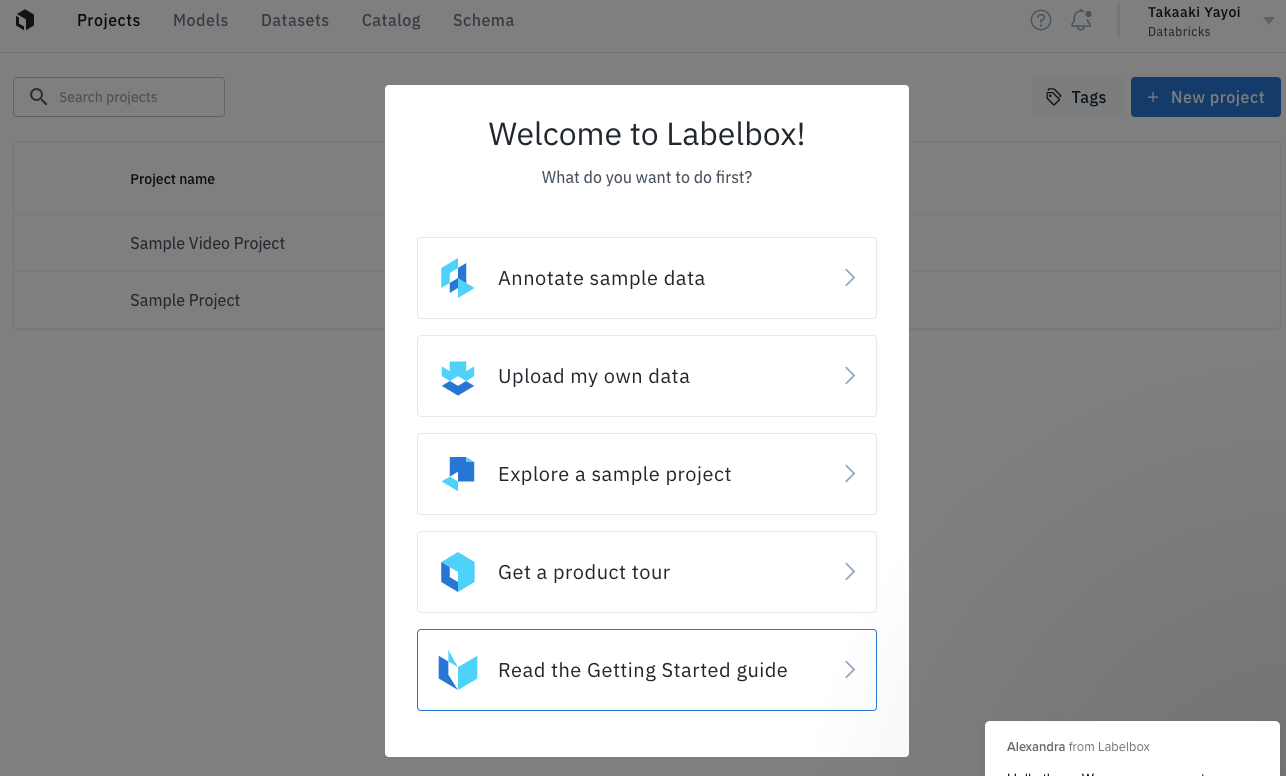1286x776 pixels.
Task: Open the help question mark icon
Action: pos(1041,20)
